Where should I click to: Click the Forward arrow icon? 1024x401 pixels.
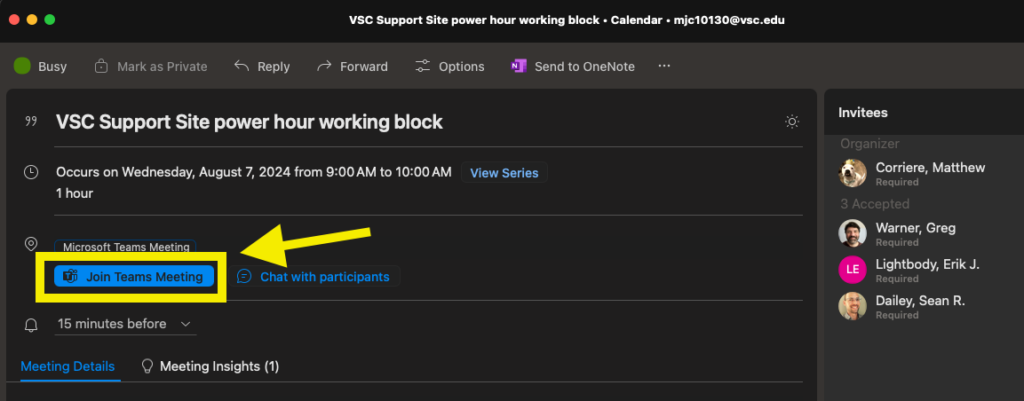[x=324, y=66]
